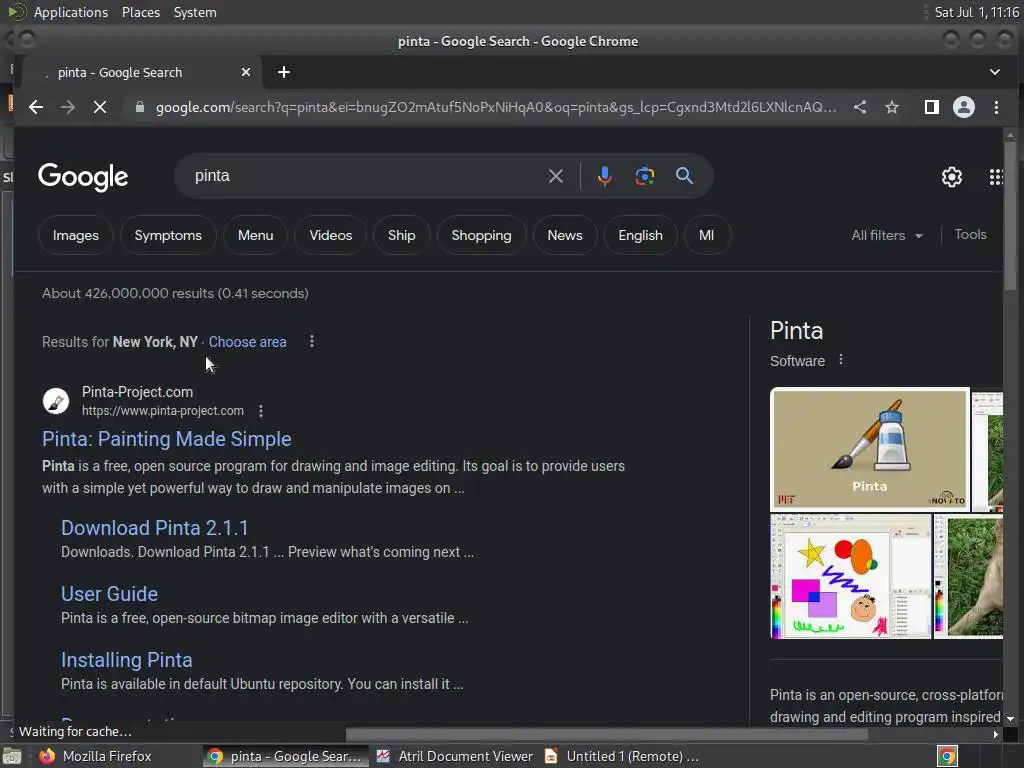The height and width of the screenshot is (768, 1024).
Task: Open Chrome profile avatar
Action: pos(964,107)
